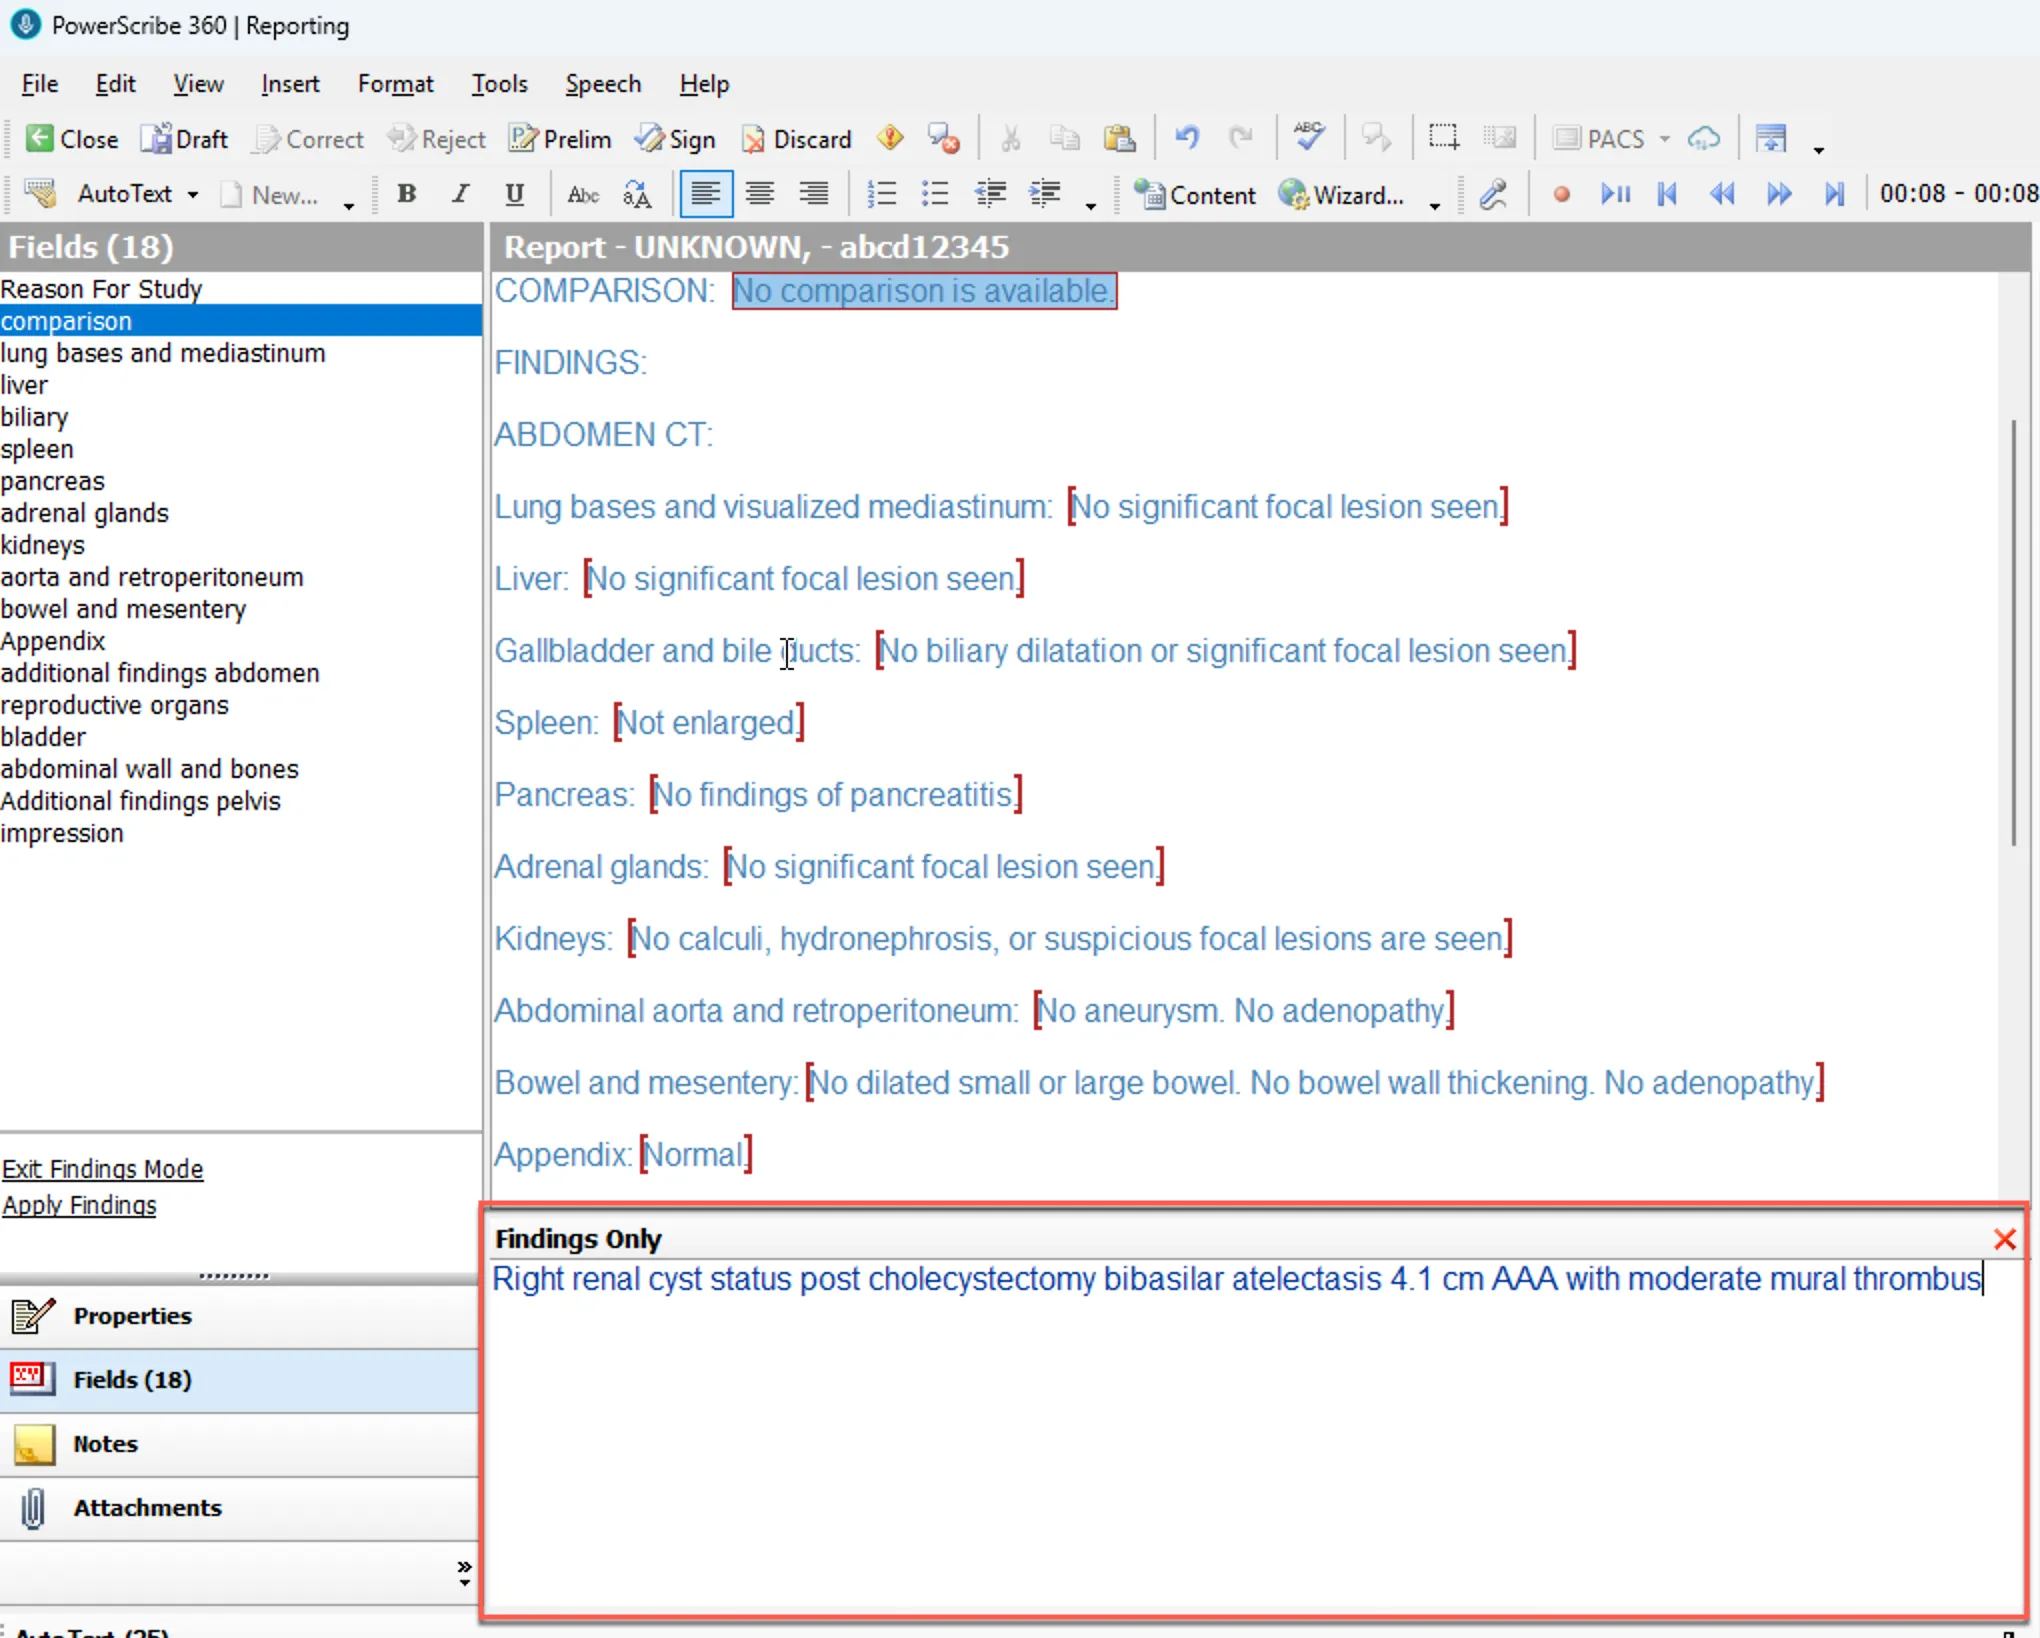Image resolution: width=2040 pixels, height=1638 pixels.
Task: Select the kidneys field in list
Action: coord(43,545)
